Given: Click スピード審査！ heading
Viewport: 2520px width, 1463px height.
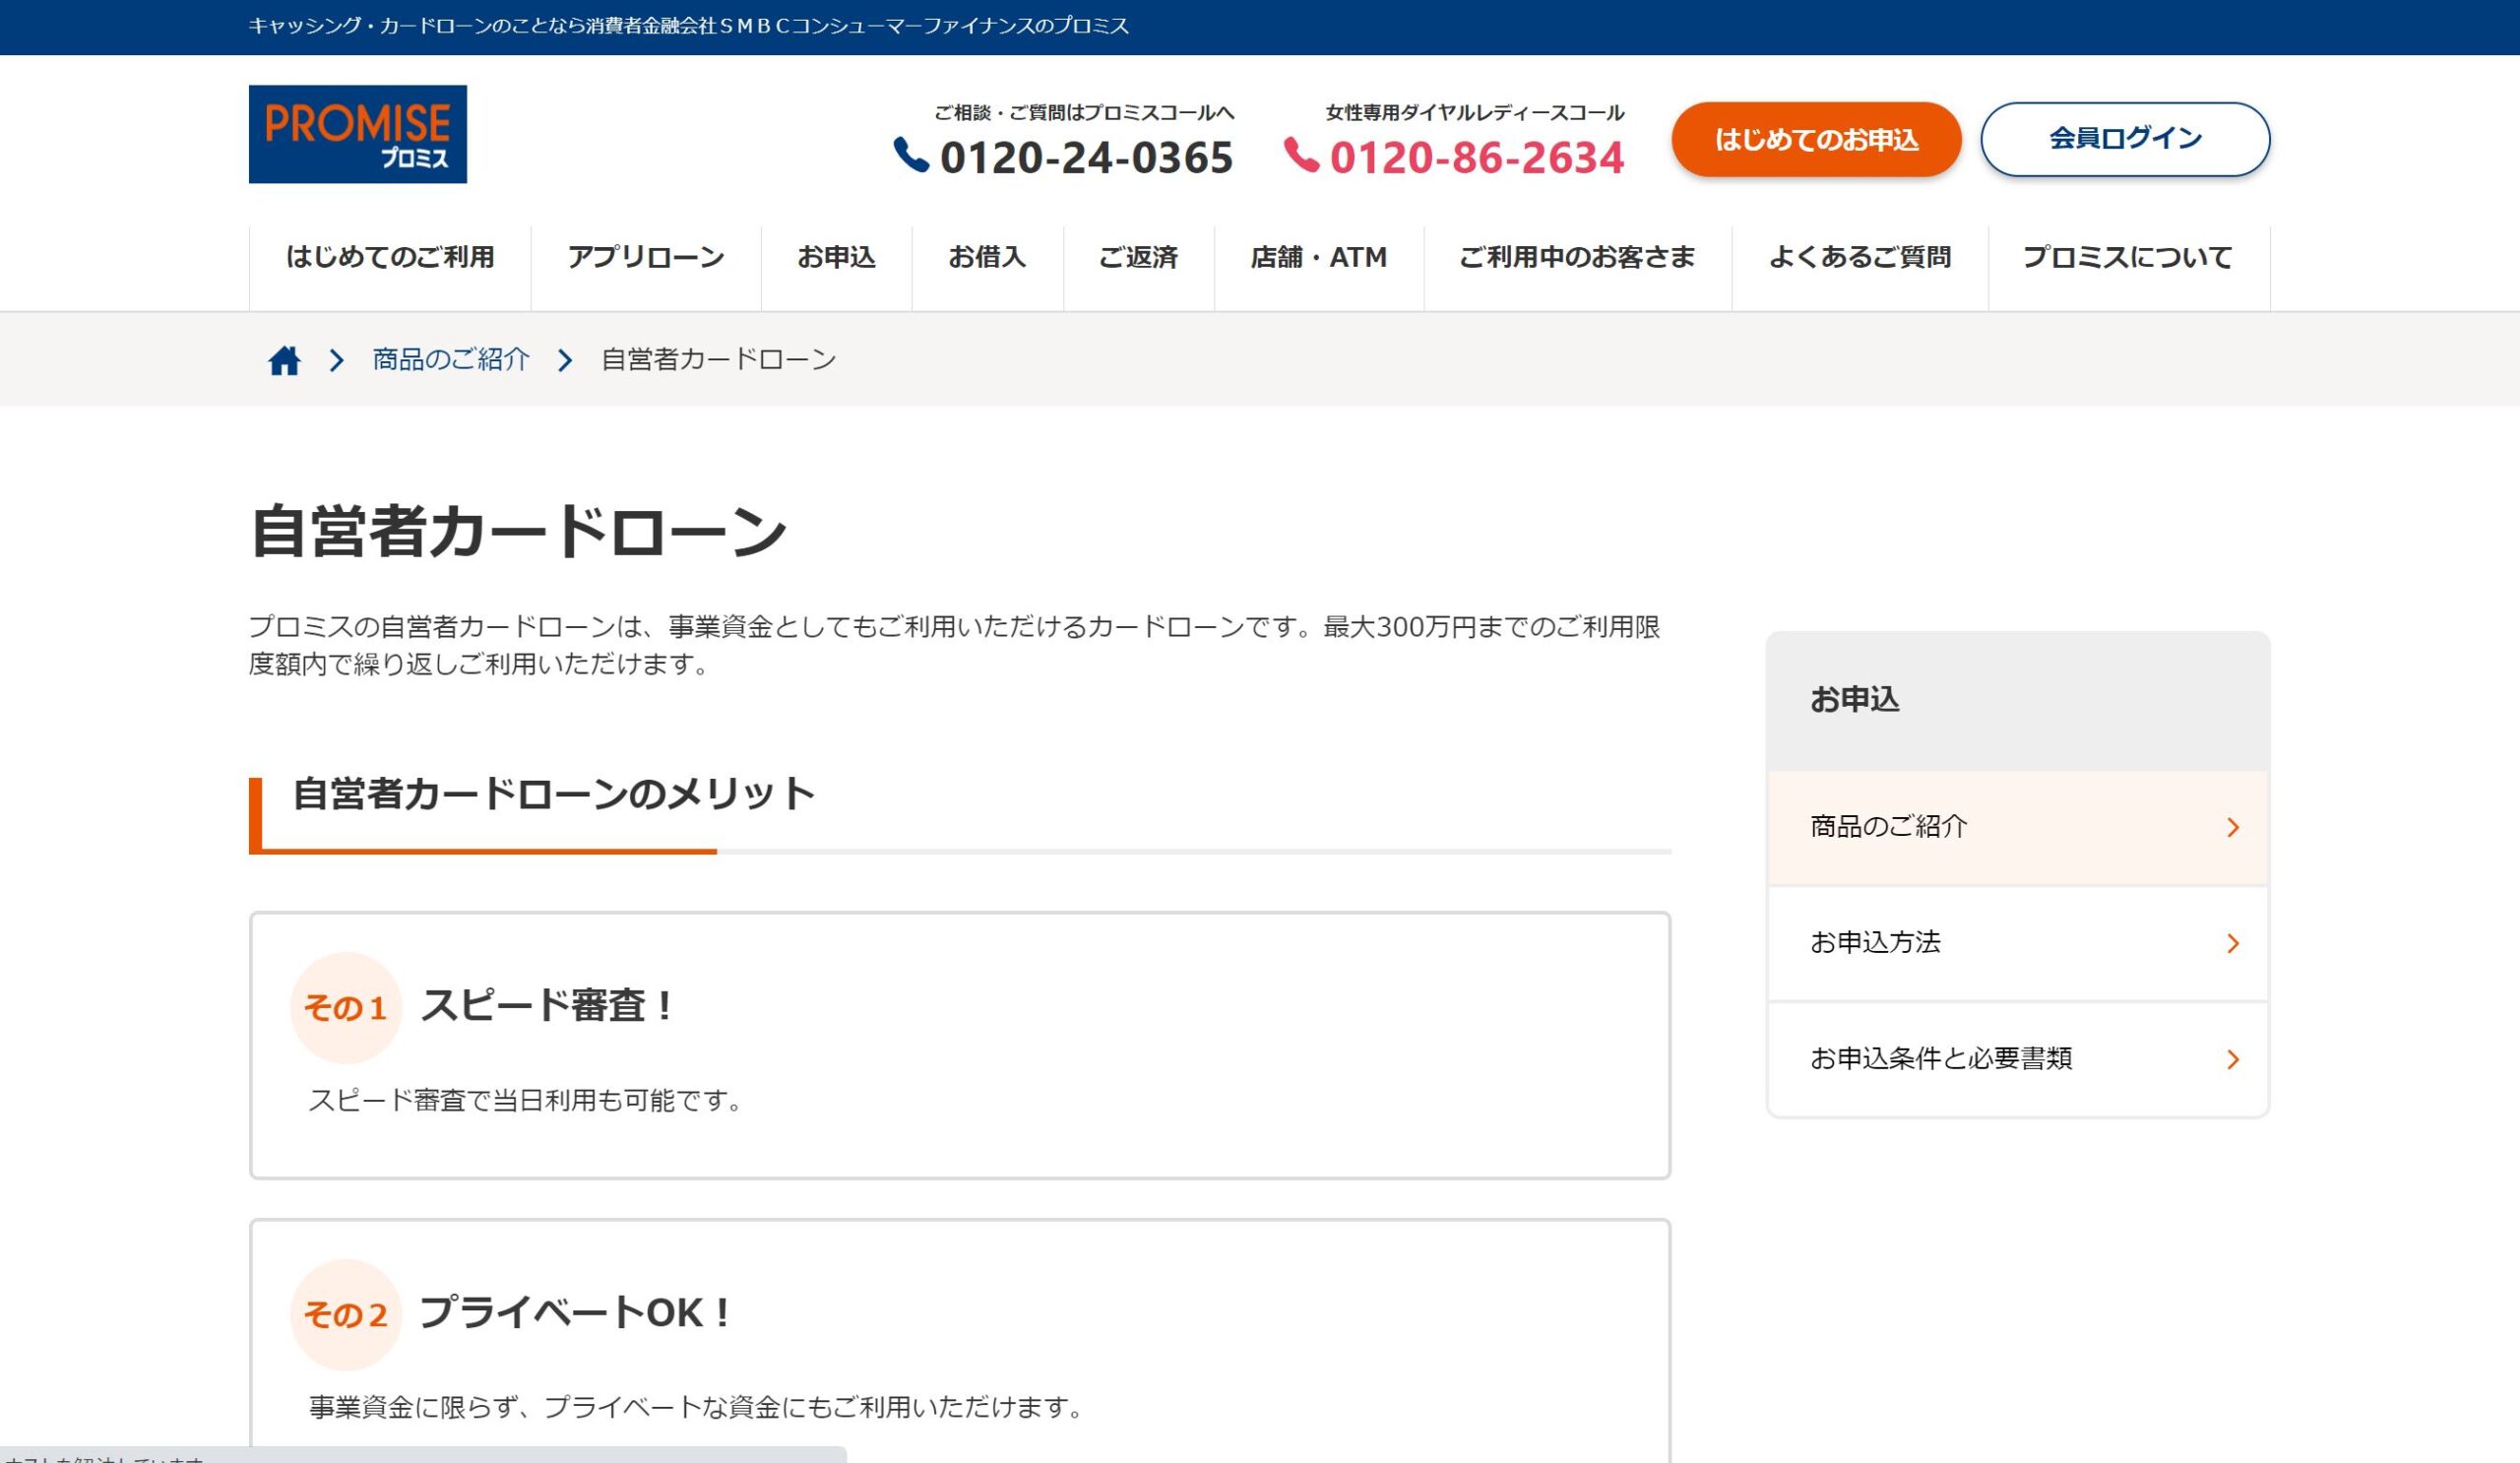Looking at the screenshot, I should coord(548,1006).
